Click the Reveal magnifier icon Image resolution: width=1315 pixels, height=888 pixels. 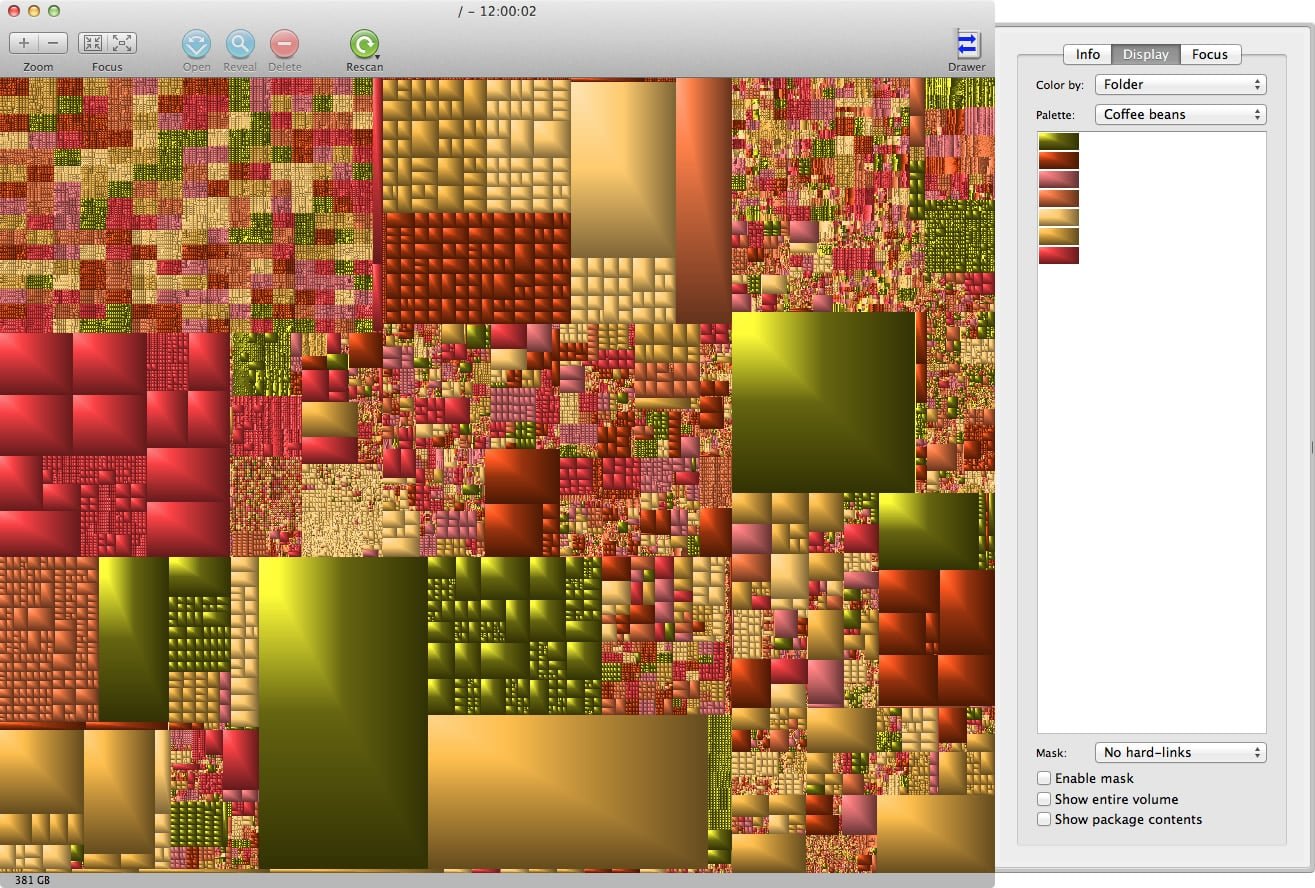click(x=240, y=44)
